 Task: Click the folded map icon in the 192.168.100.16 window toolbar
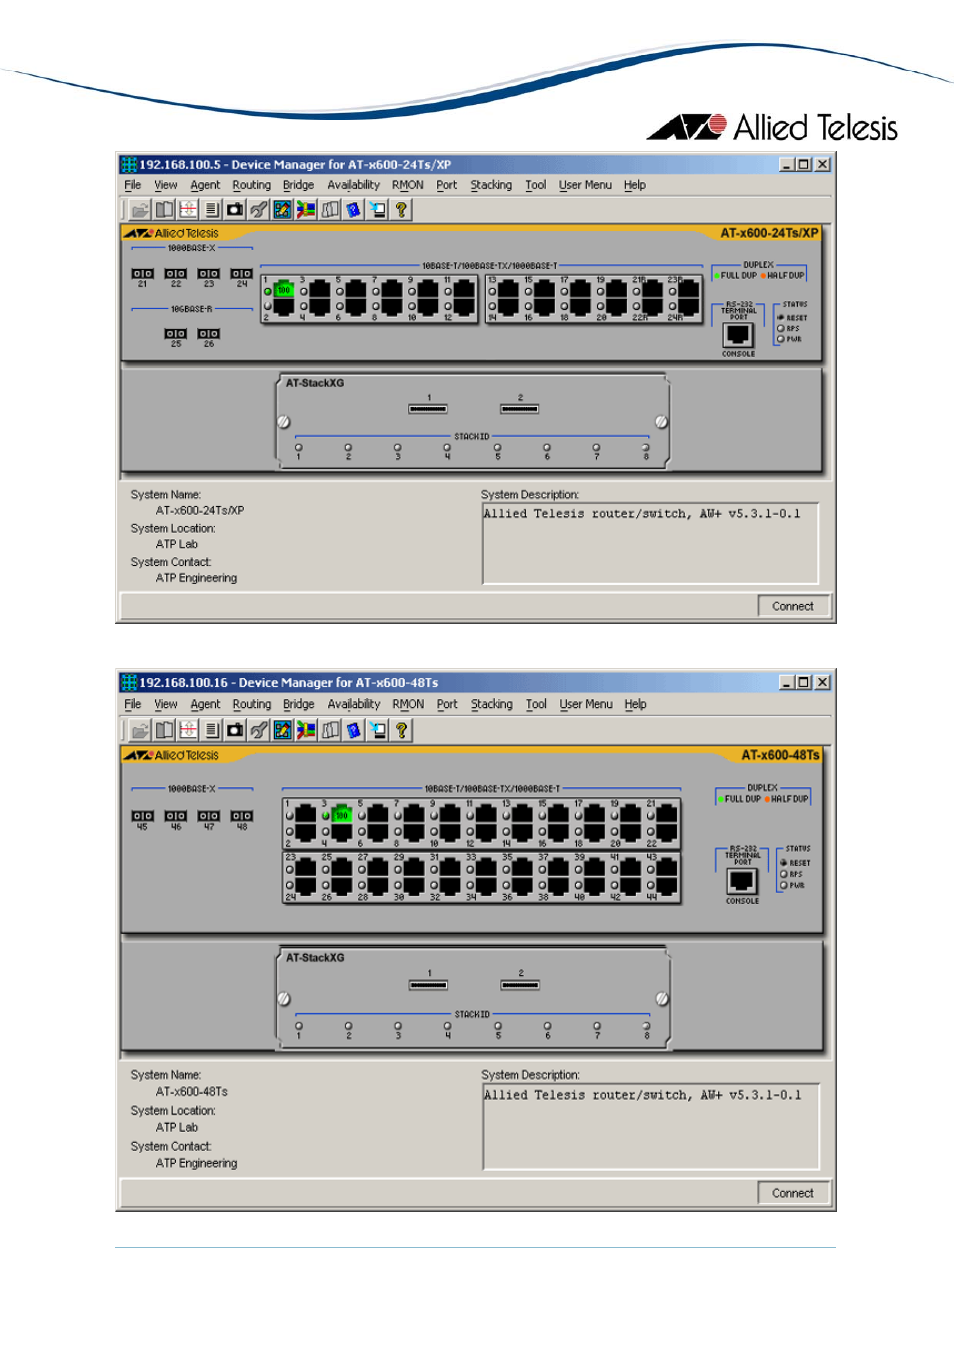point(330,730)
